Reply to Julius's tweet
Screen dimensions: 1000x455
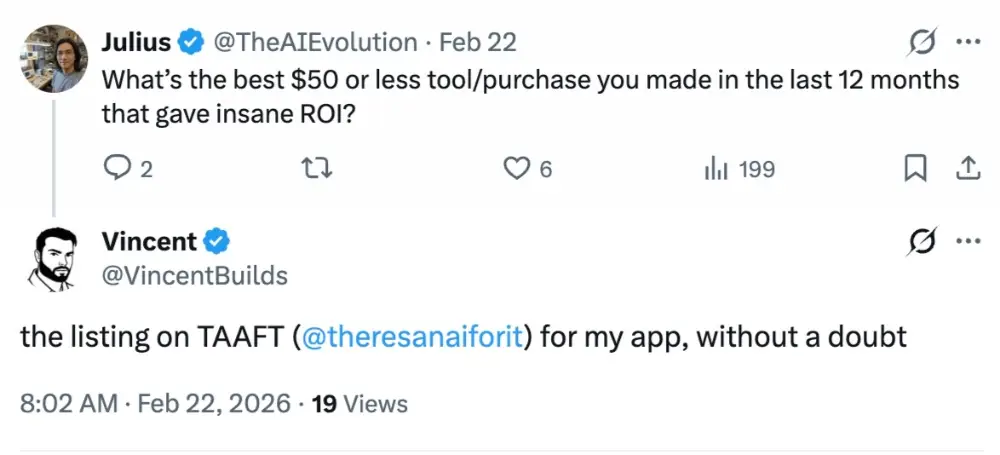coord(118,169)
